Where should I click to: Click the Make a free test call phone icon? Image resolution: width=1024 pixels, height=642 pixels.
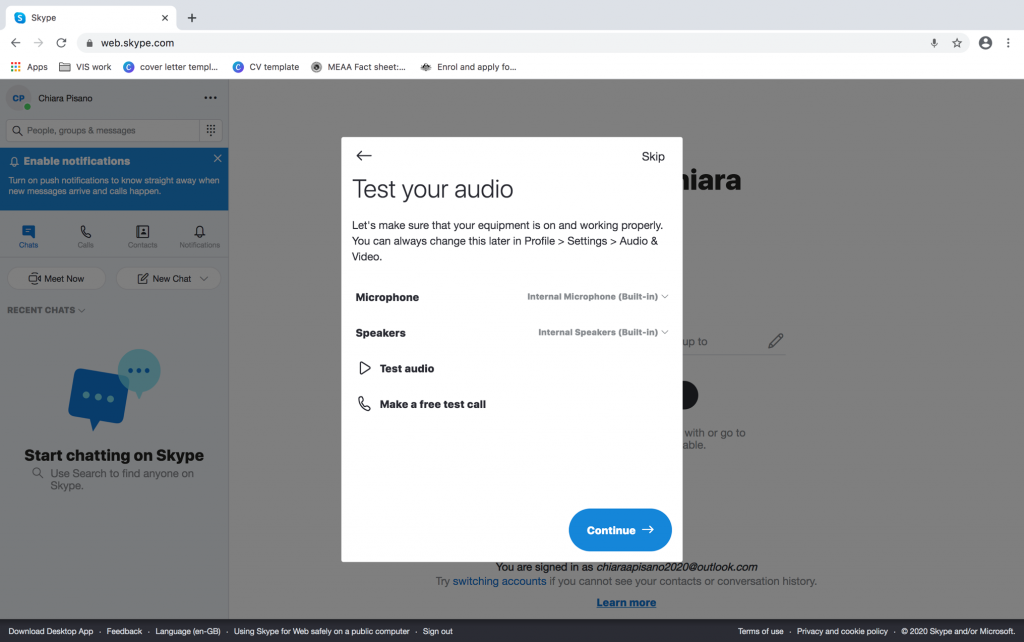[364, 404]
